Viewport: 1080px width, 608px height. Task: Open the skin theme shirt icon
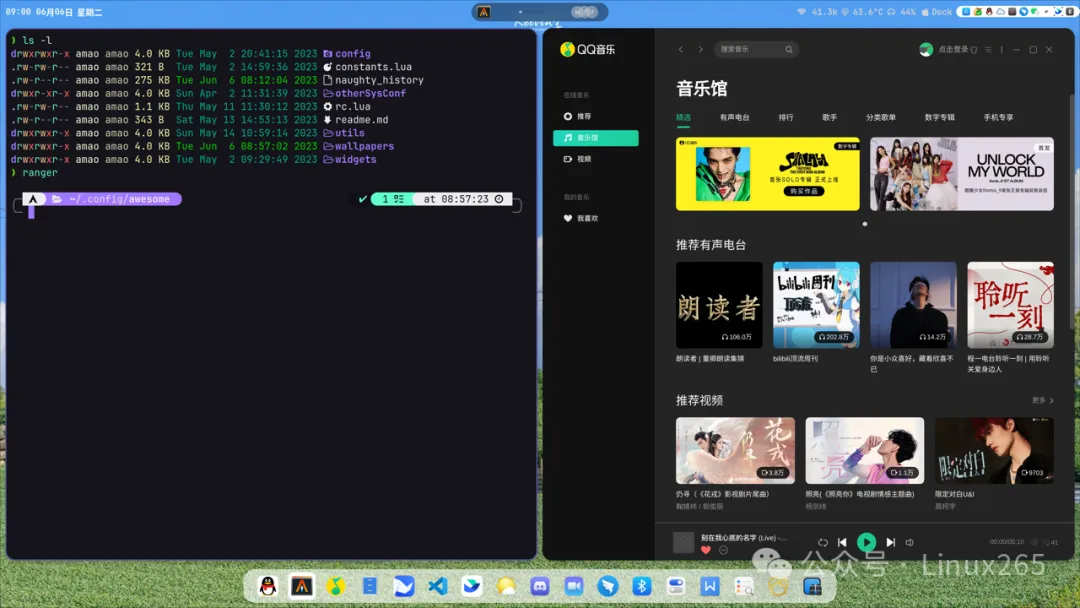pyautogui.click(x=973, y=50)
